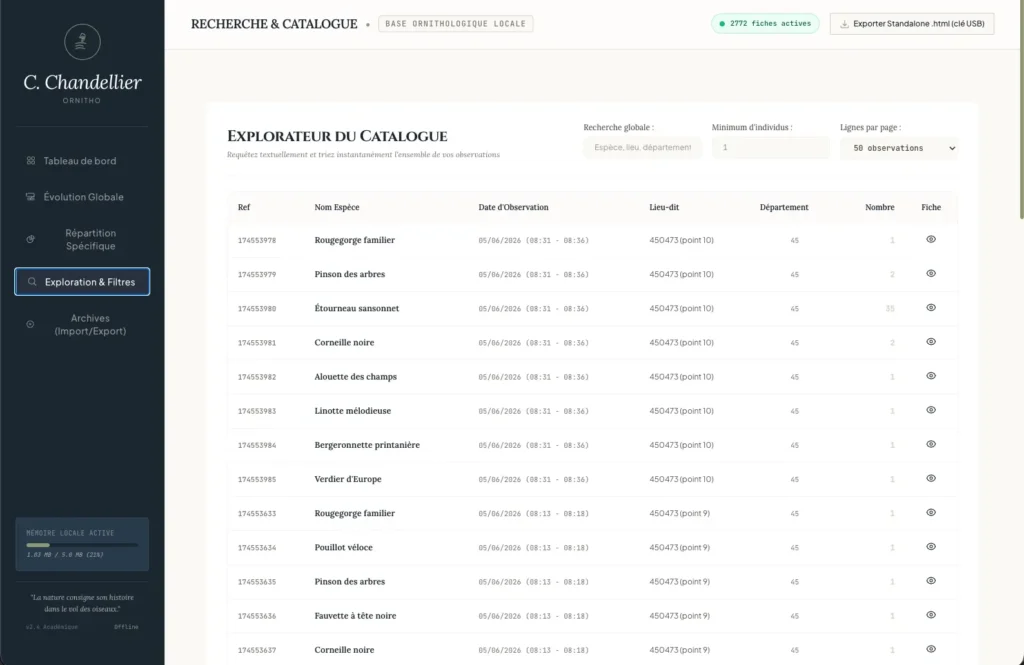
Task: Click the magnifier icon in Exploration & Filtres
Action: pos(32,282)
